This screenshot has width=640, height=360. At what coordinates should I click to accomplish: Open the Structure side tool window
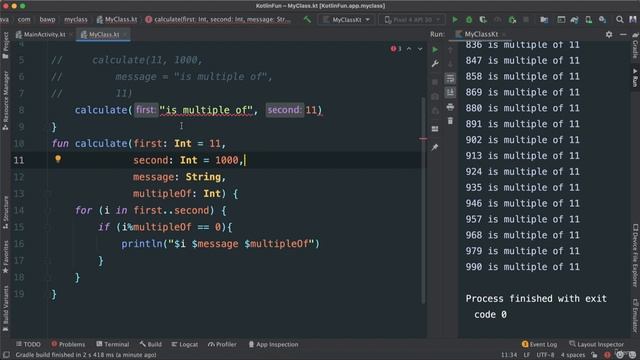click(x=5, y=211)
